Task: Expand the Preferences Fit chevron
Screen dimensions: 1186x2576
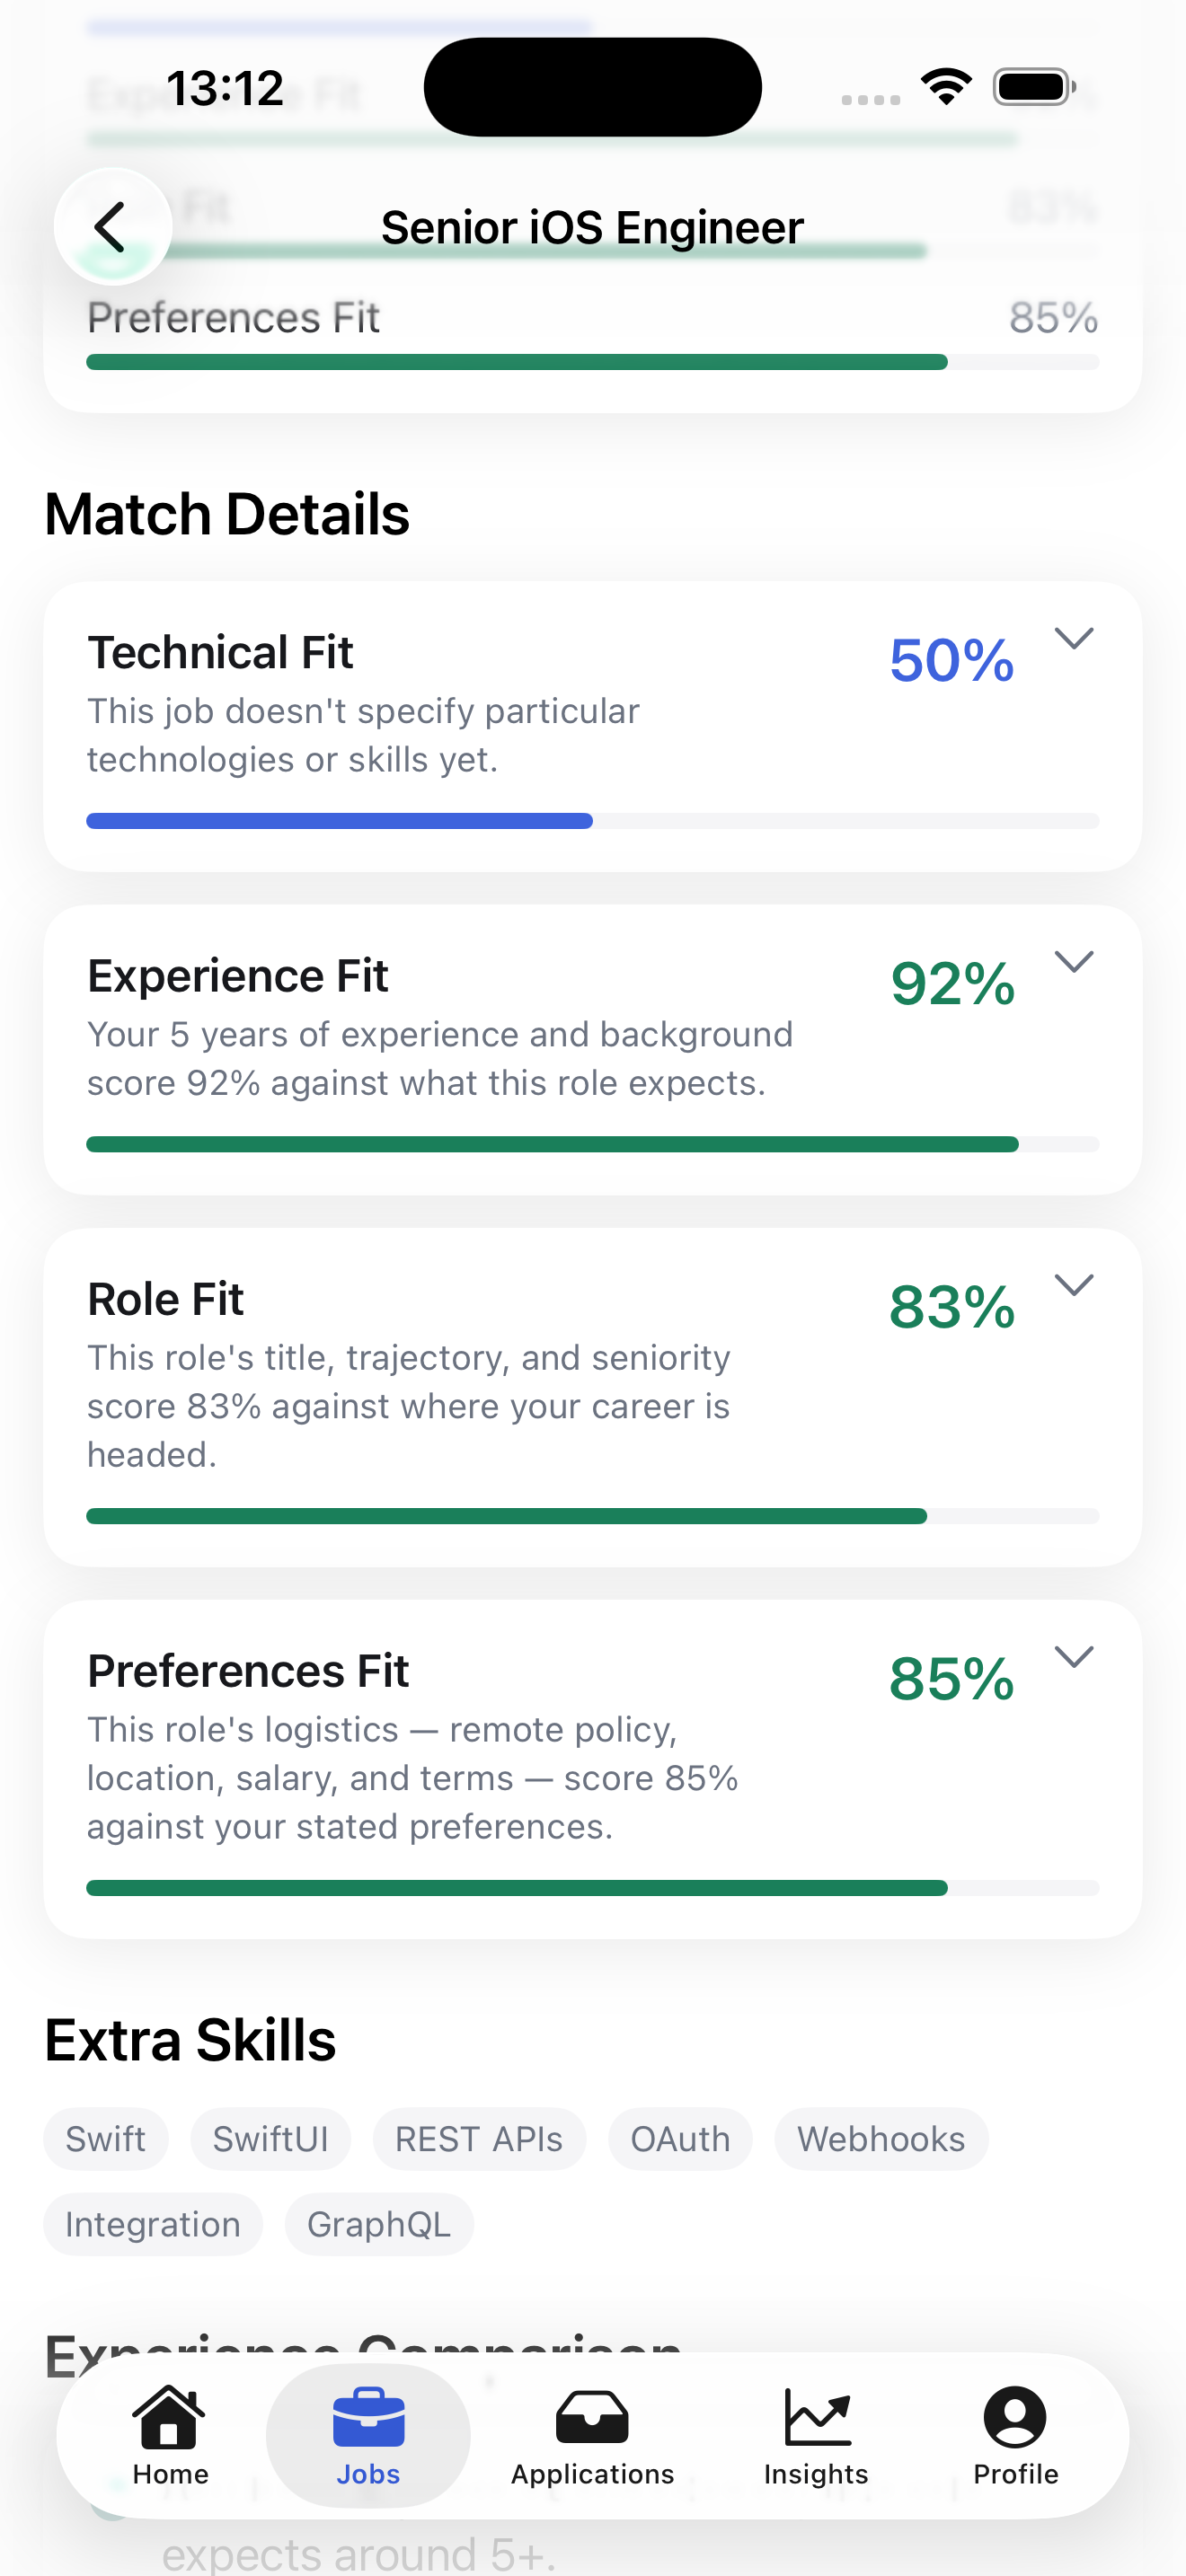Action: click(1074, 1656)
